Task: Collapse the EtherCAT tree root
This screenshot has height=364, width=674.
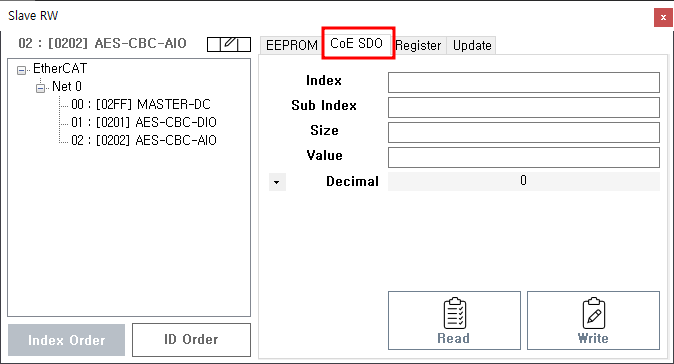Action: pyautogui.click(x=21, y=70)
